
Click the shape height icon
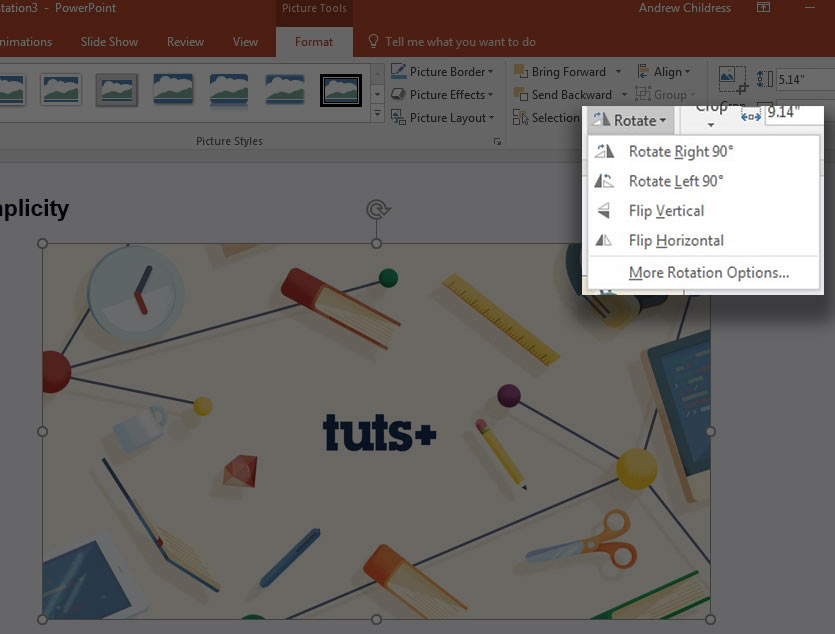click(x=765, y=79)
